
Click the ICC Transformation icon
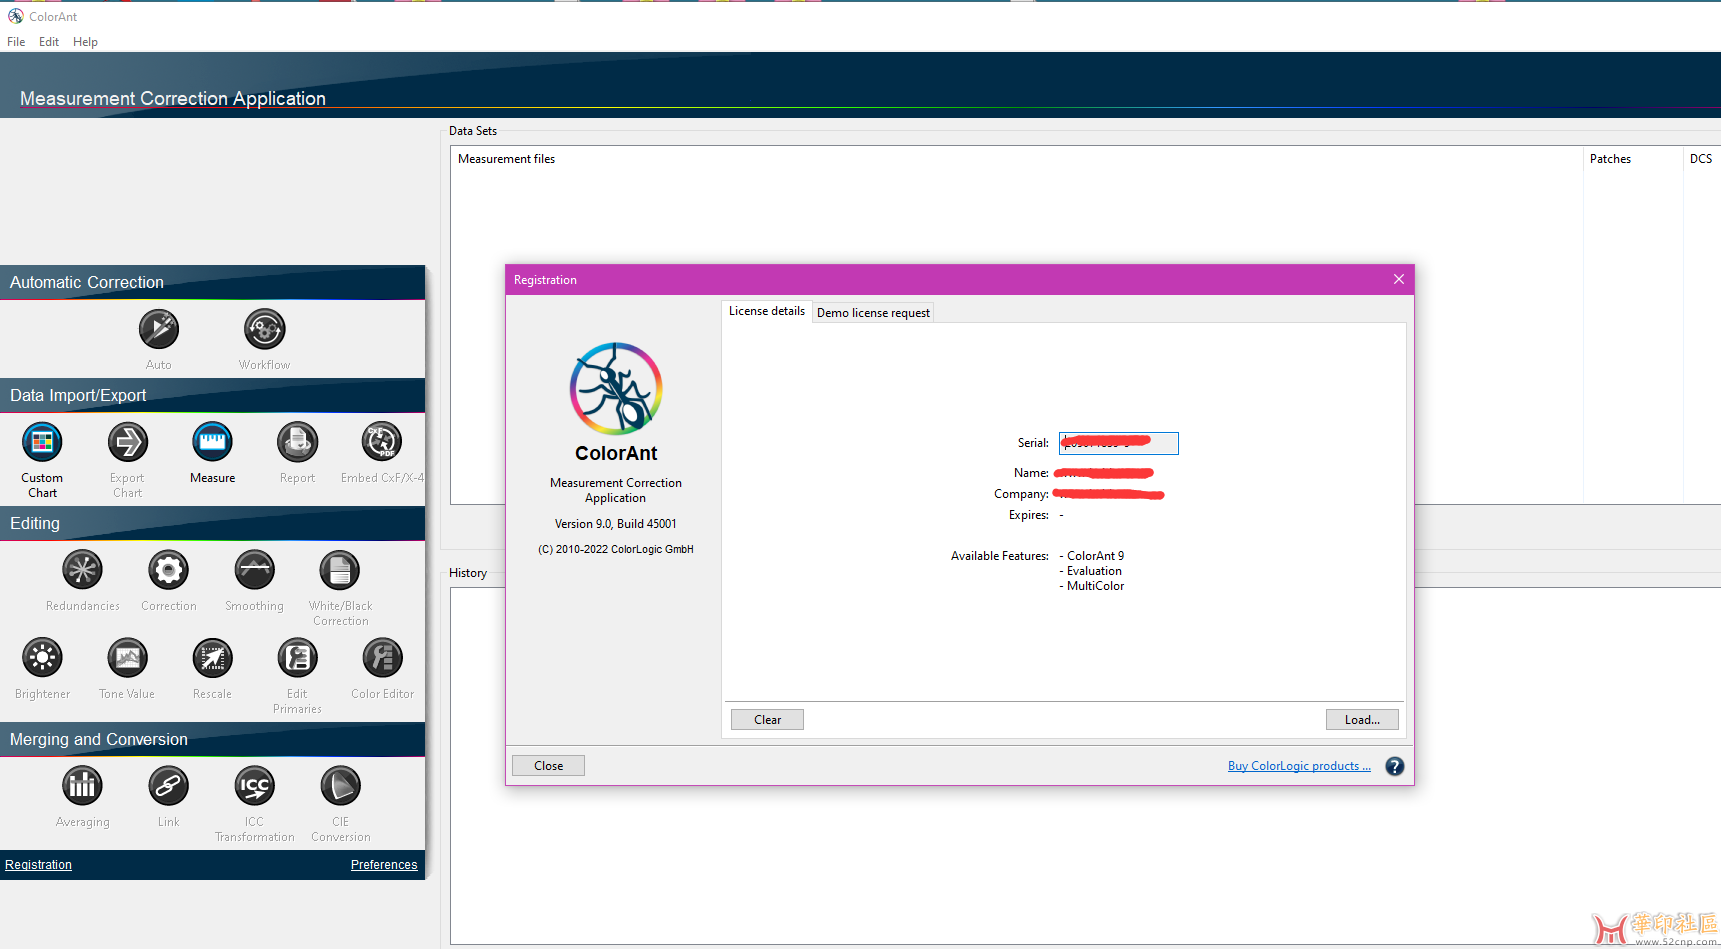point(254,786)
